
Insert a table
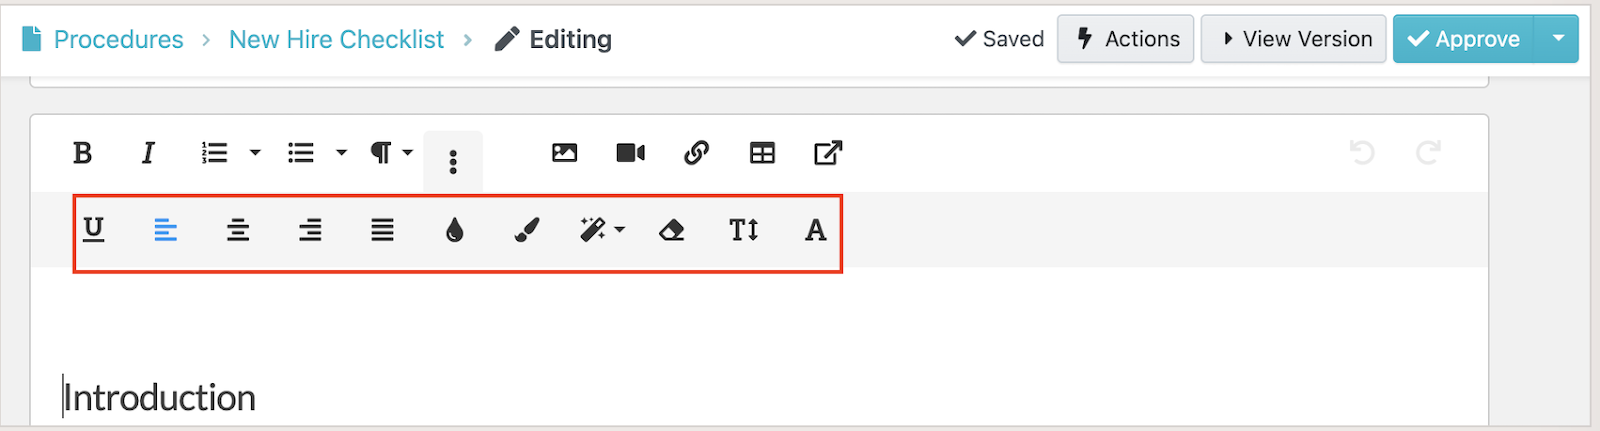pos(763,153)
